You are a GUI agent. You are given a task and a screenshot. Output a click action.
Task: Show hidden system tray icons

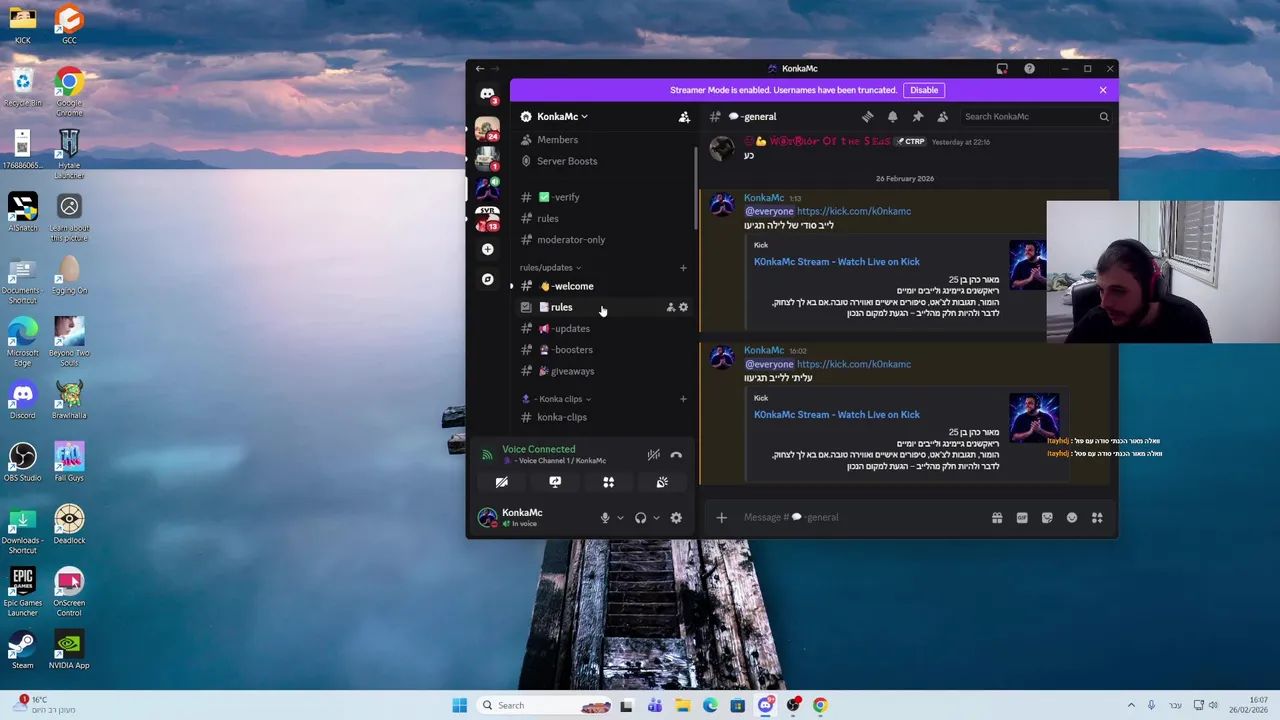point(1131,705)
